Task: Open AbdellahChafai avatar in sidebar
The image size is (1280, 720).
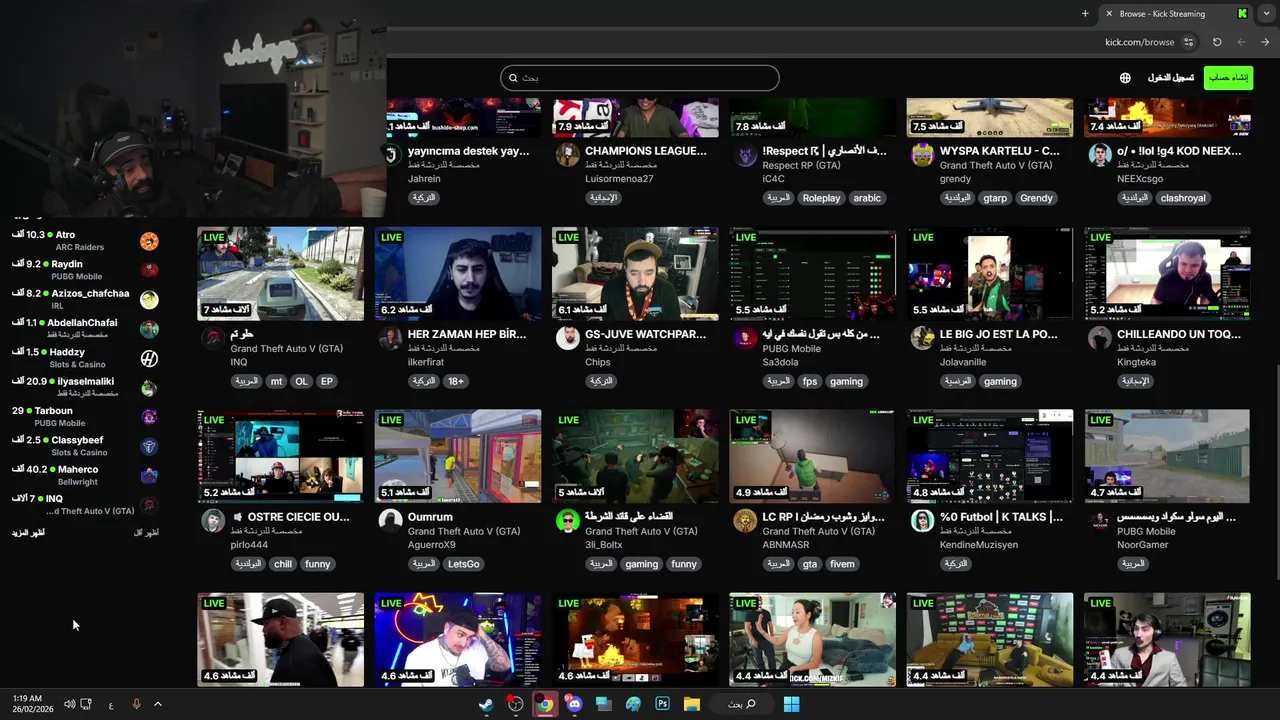Action: [x=149, y=329]
